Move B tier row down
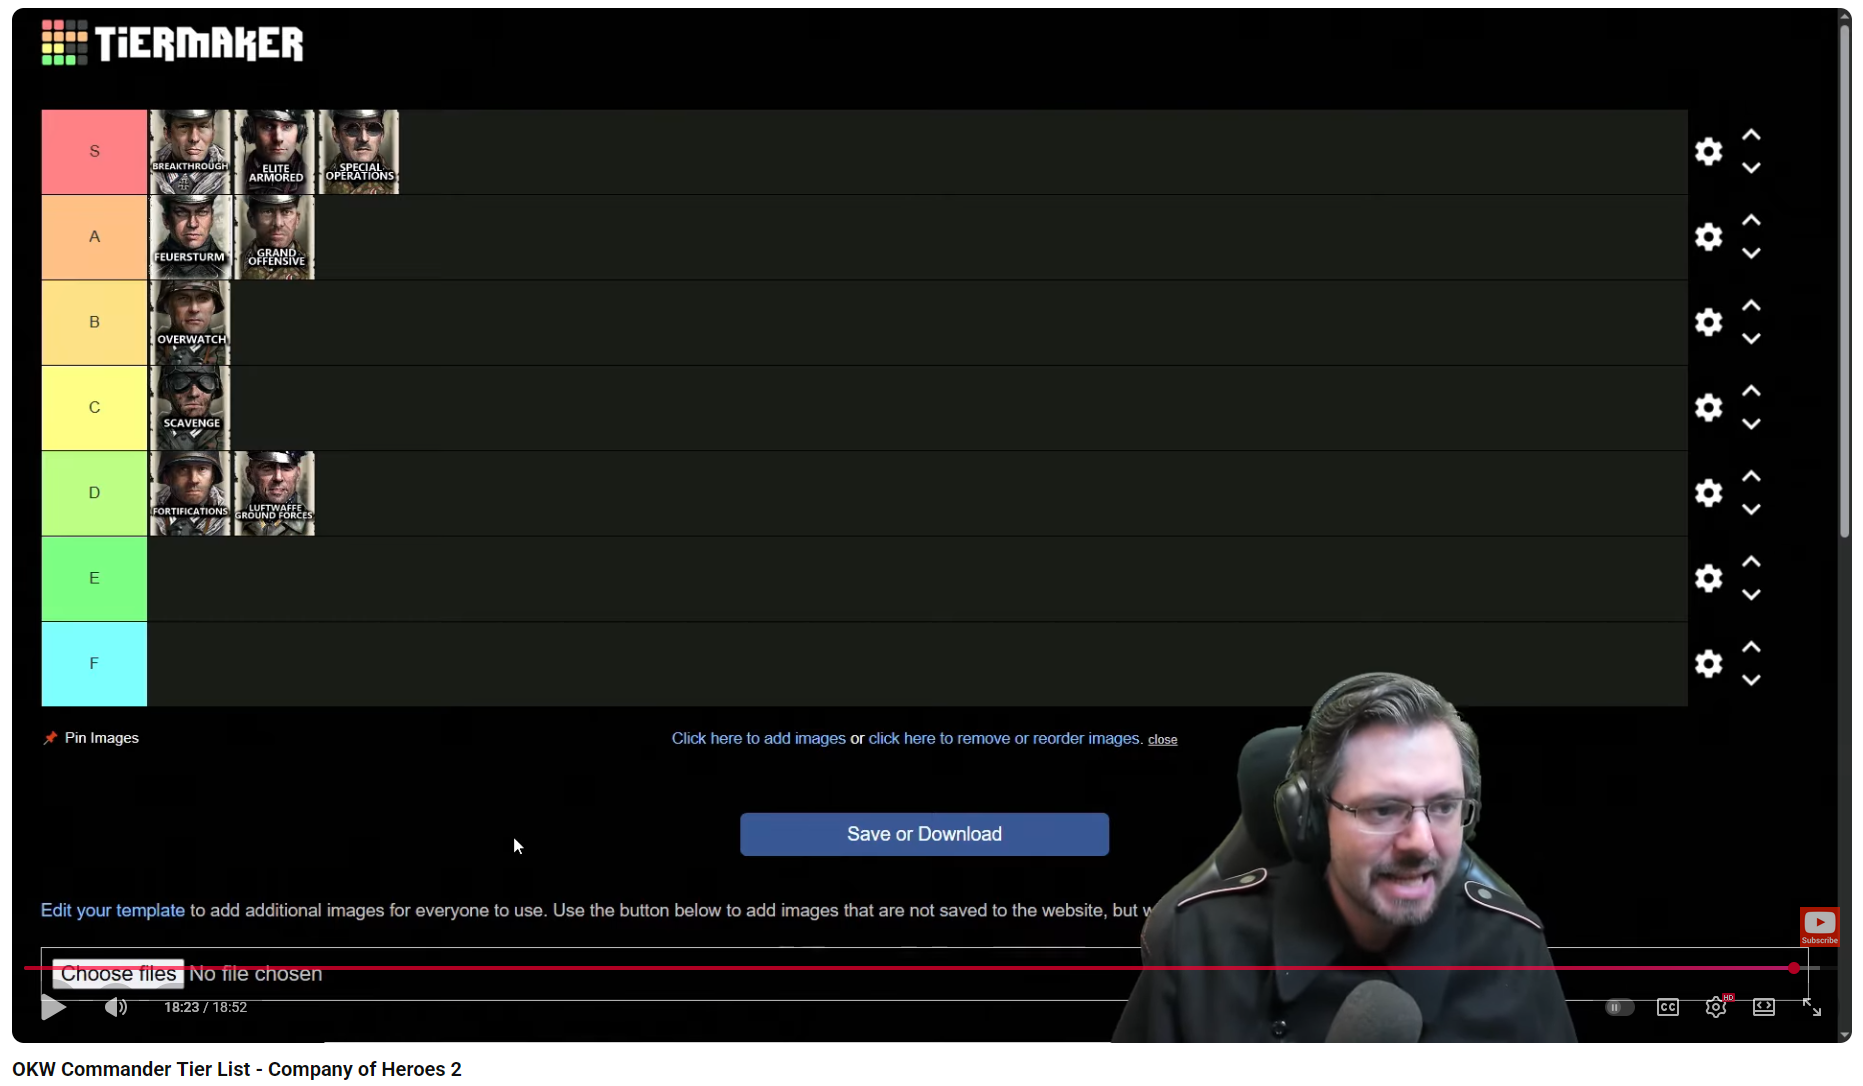 click(x=1751, y=339)
